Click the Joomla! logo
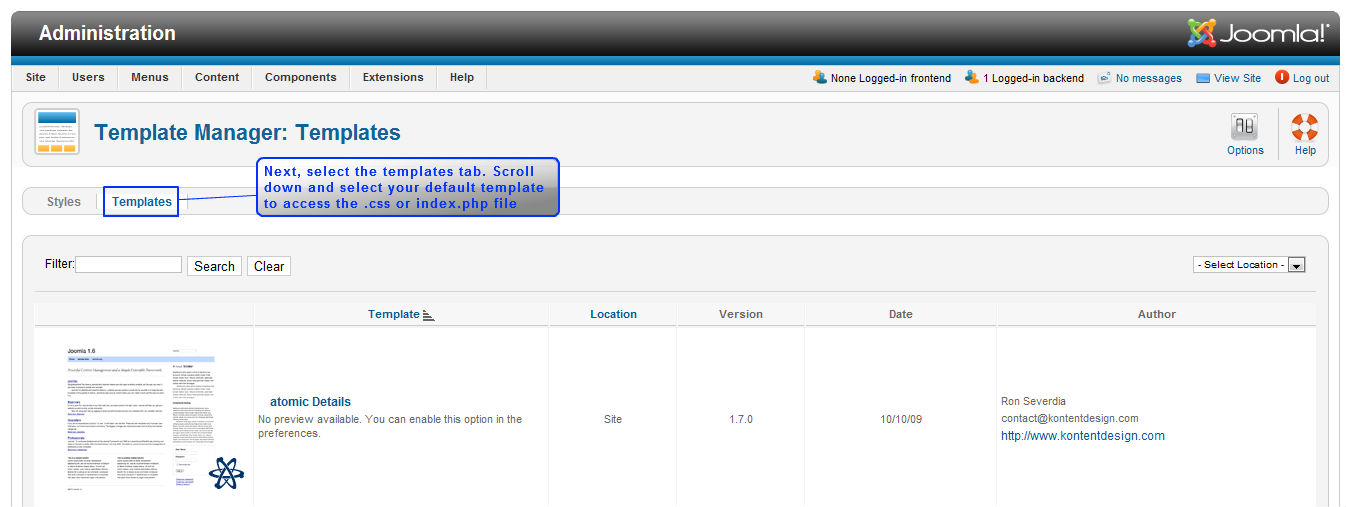 click(x=1258, y=33)
